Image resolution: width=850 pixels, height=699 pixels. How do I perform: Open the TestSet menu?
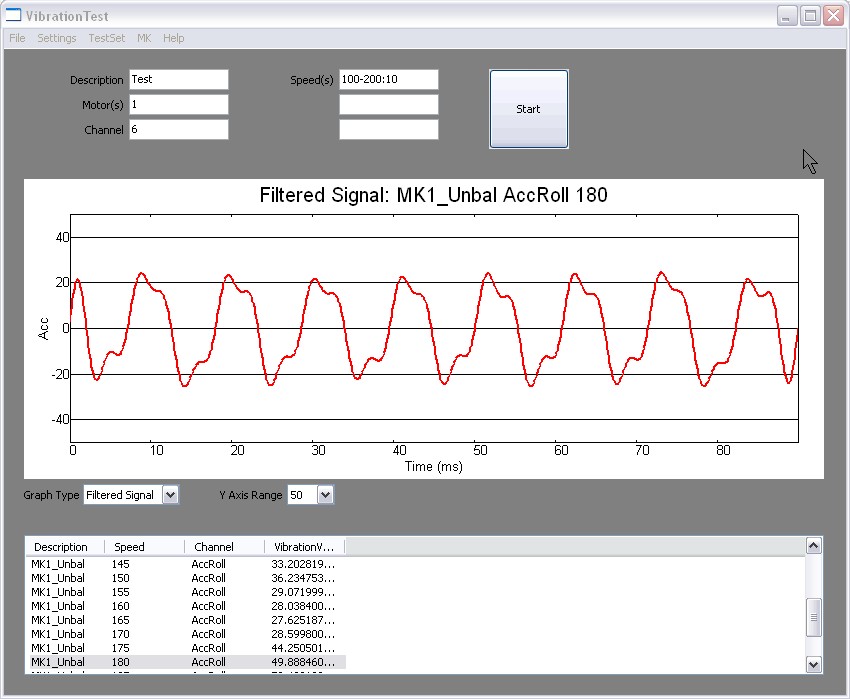click(x=107, y=38)
